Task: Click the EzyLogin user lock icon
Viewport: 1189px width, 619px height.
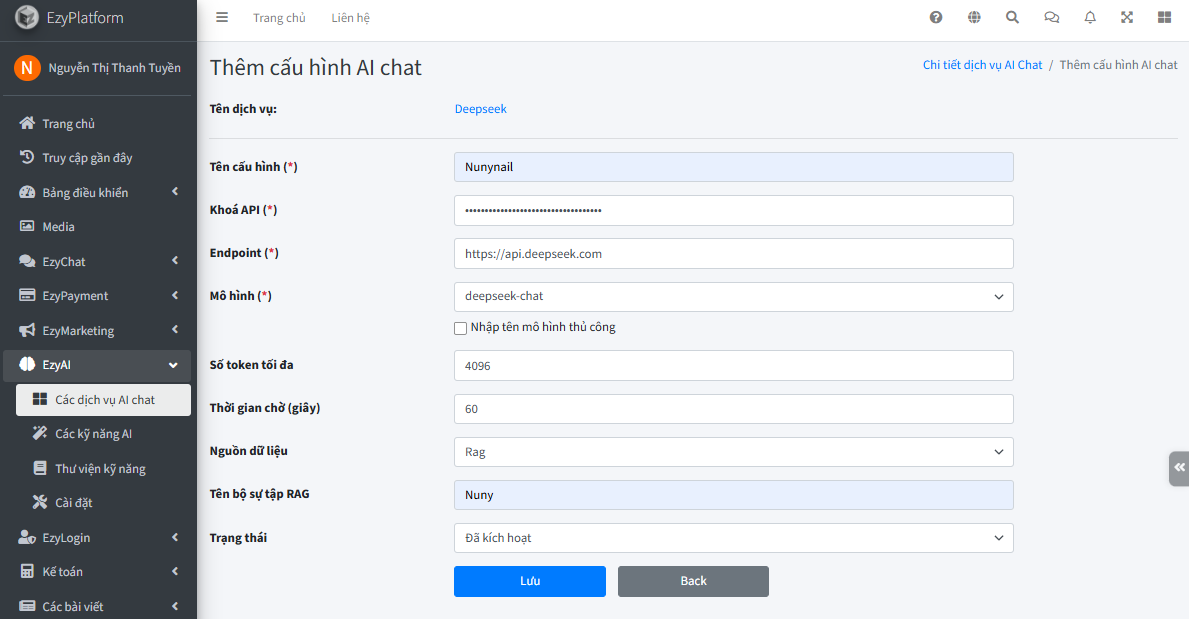Action: [x=27, y=537]
